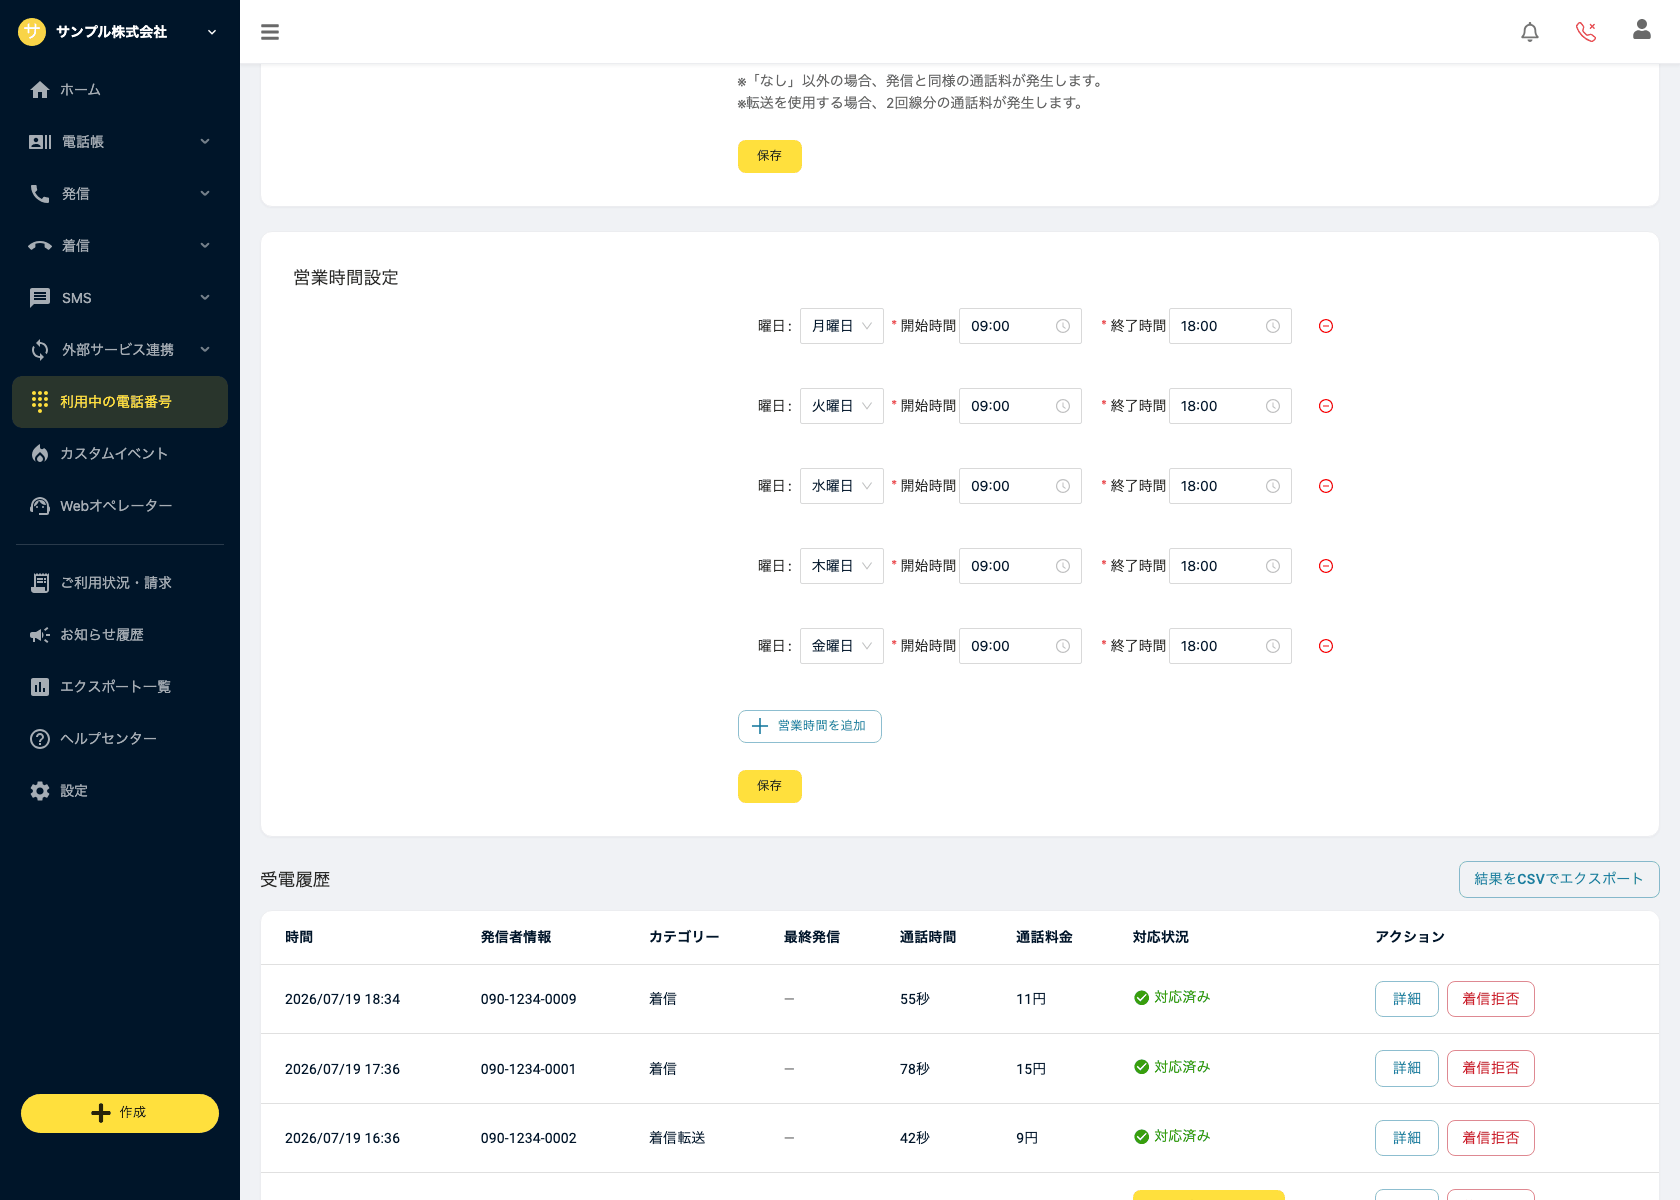Click the カスタムイベント flame icon
The image size is (1680, 1200).
click(x=40, y=454)
